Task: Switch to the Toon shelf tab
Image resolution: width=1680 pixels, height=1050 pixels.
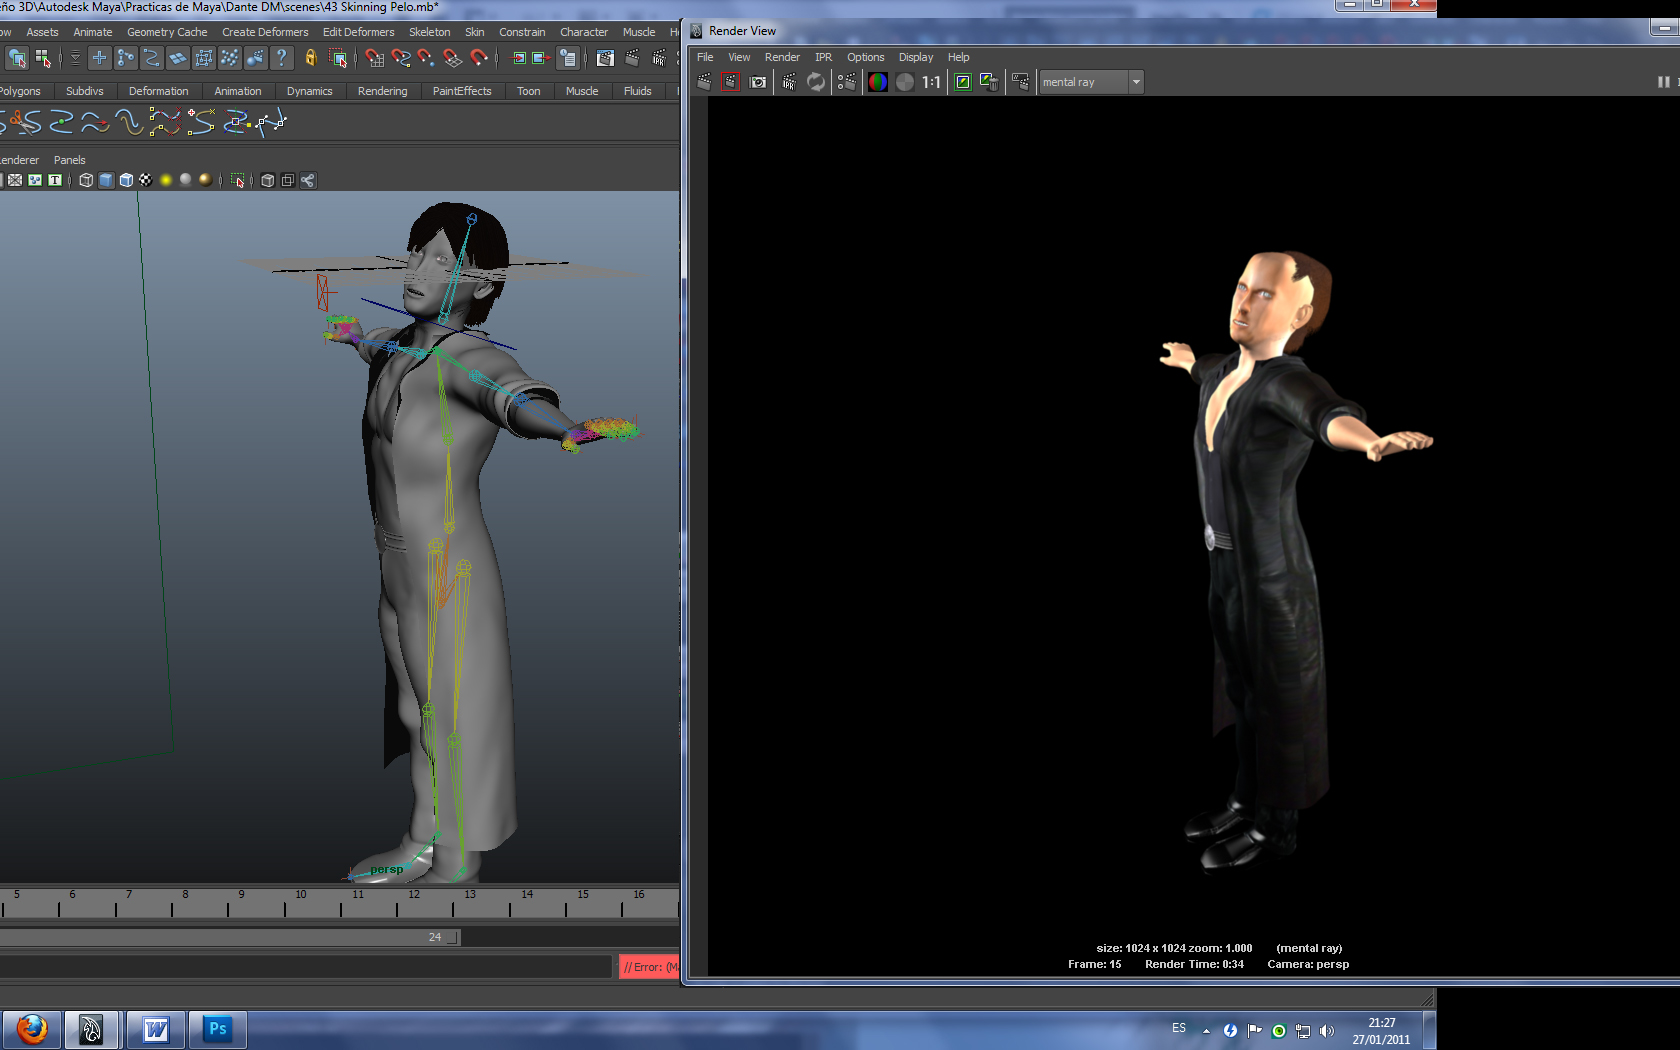Action: point(528,91)
